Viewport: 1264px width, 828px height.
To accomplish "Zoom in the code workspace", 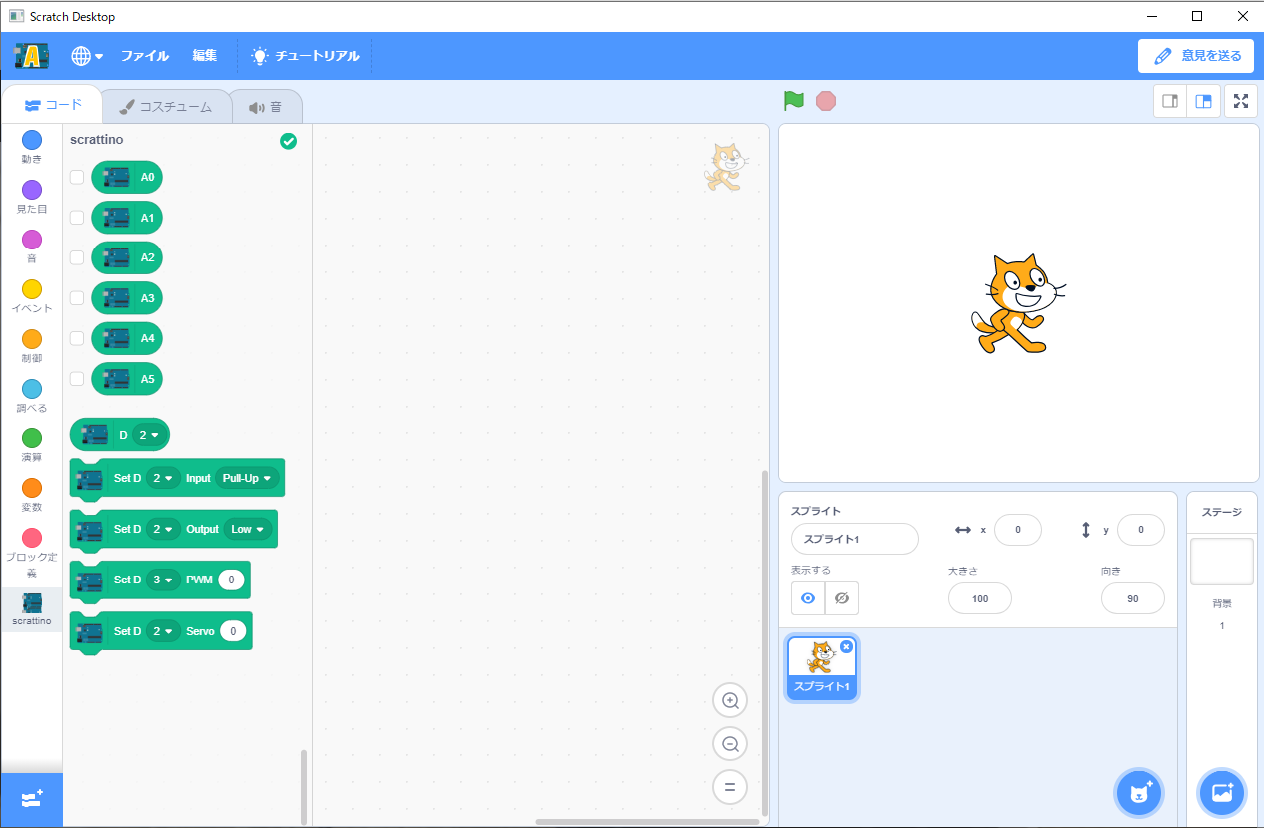I will (730, 701).
